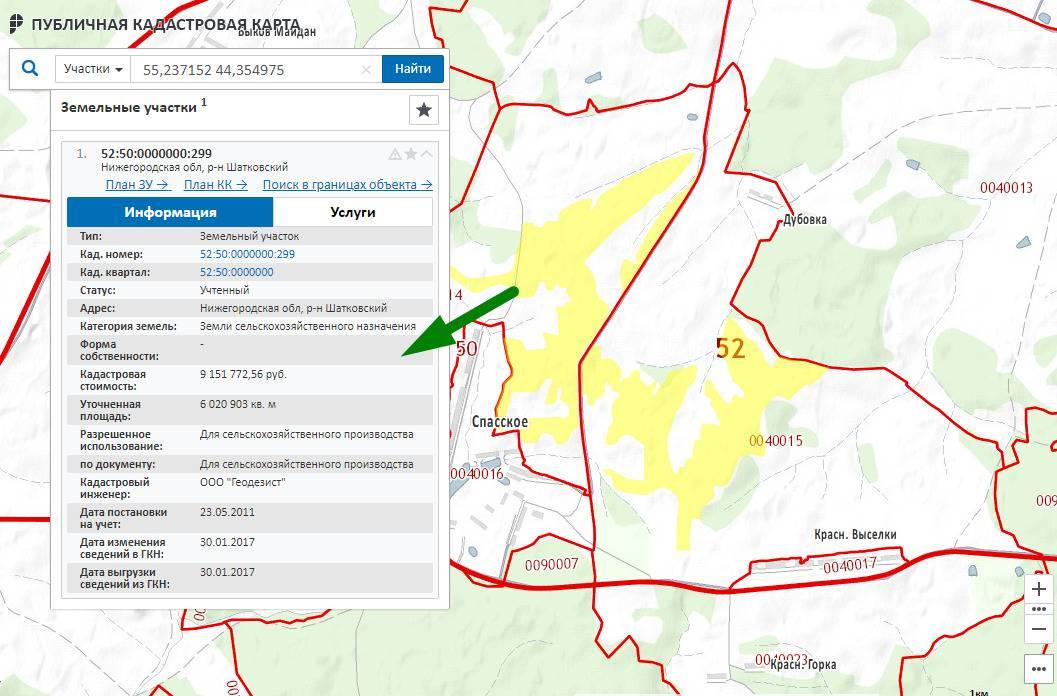Open the Участки search type dropdown
The width and height of the screenshot is (1057, 696).
pos(93,69)
